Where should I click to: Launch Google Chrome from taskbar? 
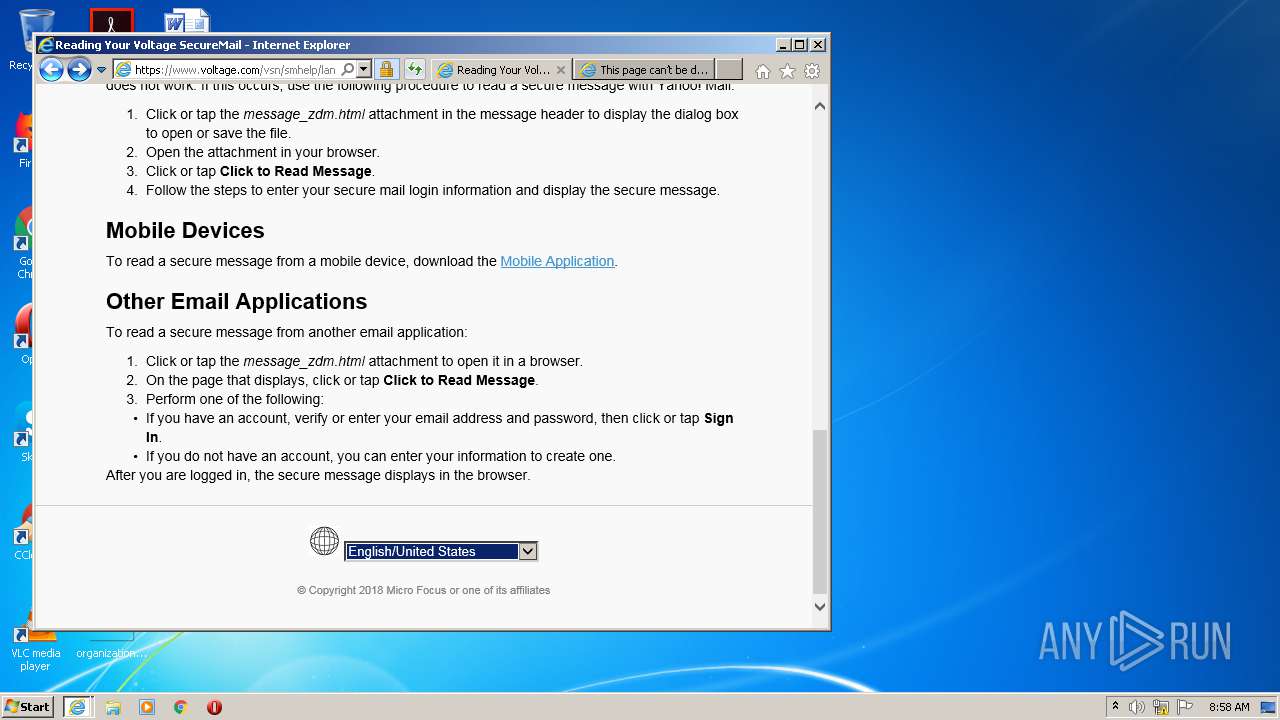pos(181,707)
